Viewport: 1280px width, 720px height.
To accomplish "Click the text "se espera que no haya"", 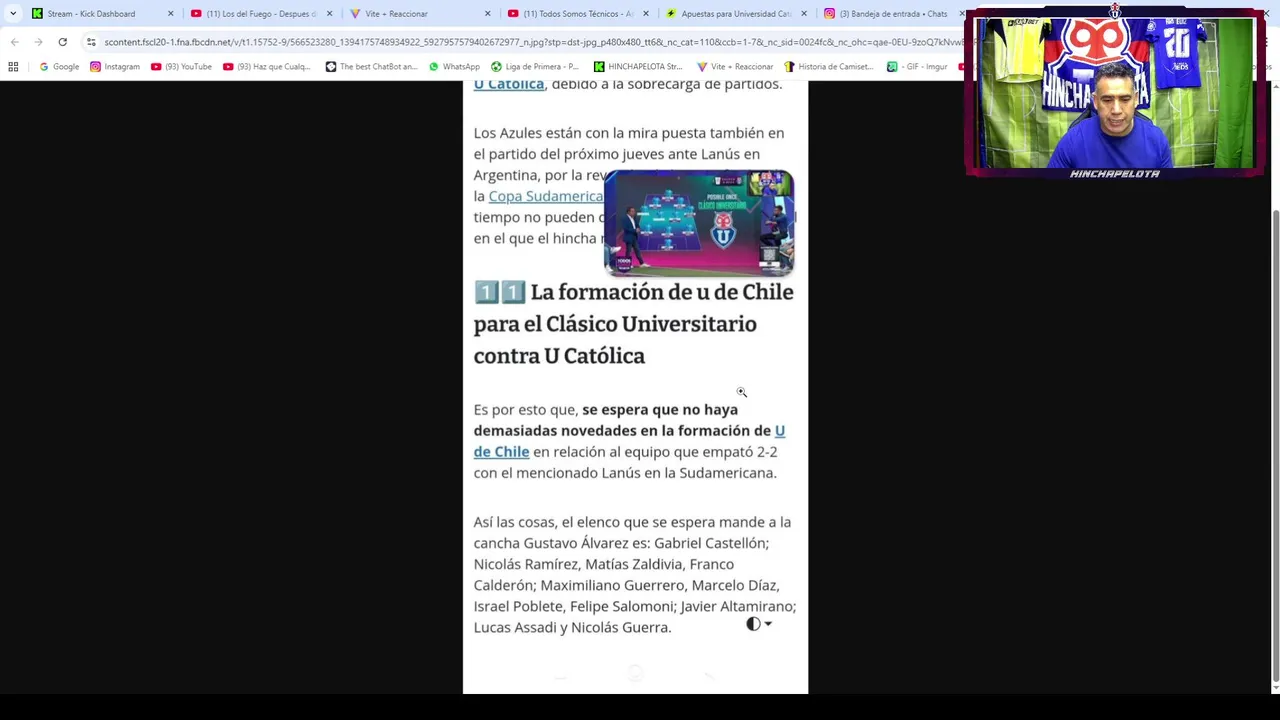I will [x=660, y=409].
